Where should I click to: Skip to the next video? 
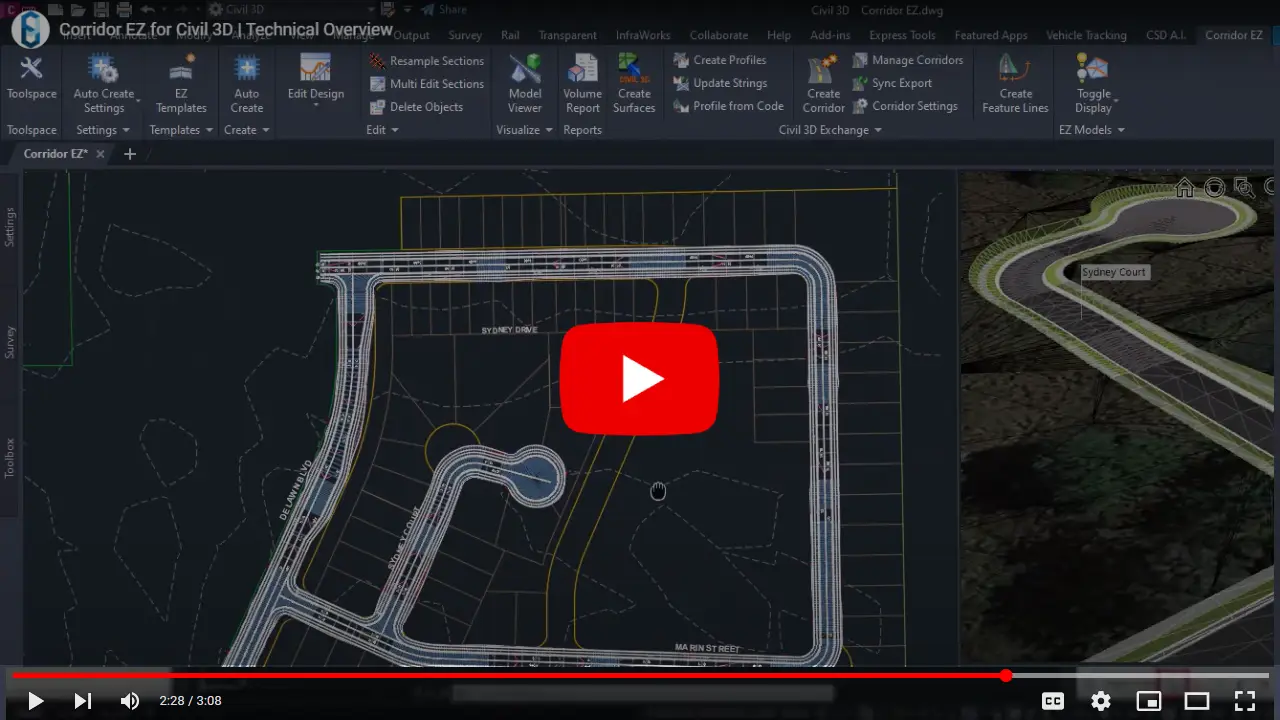pyautogui.click(x=83, y=701)
